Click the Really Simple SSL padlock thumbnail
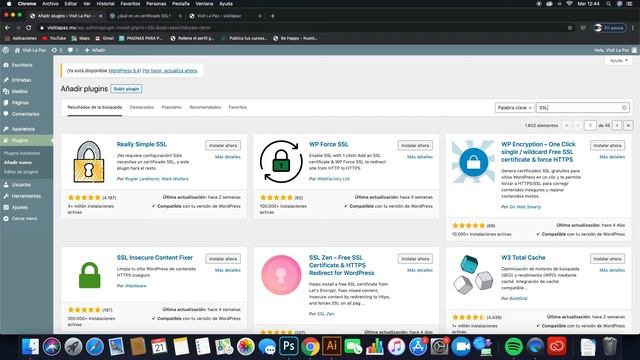 point(89,162)
